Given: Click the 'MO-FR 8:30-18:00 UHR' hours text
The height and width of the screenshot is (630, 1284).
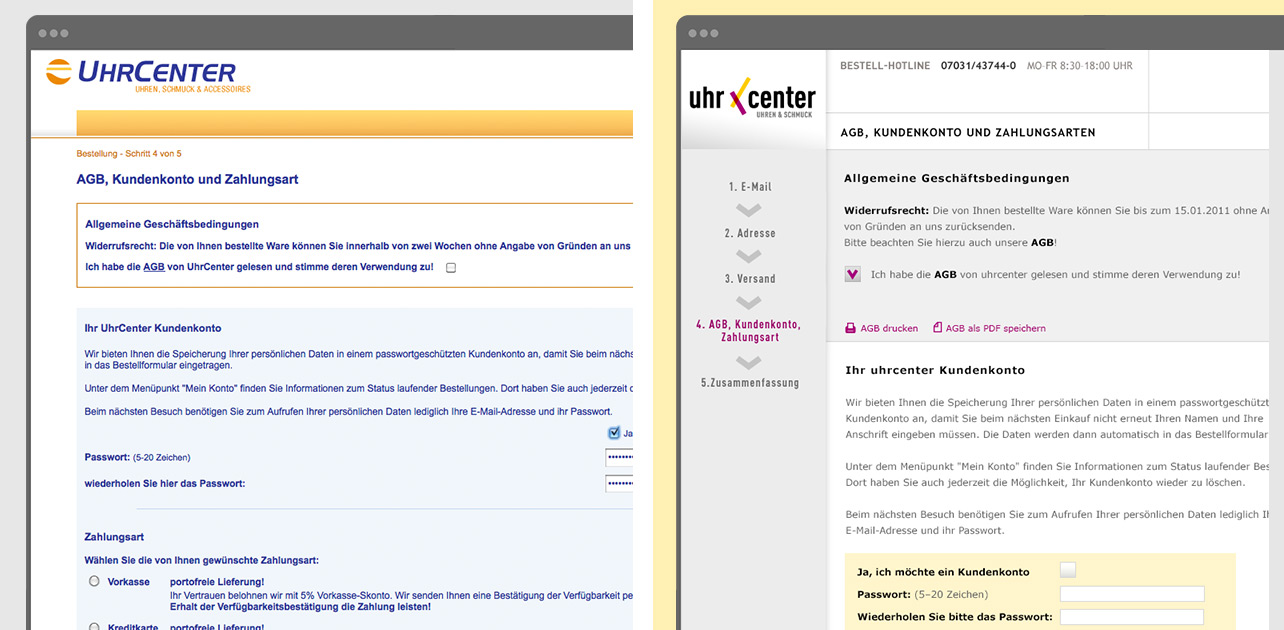Looking at the screenshot, I should 1079,66.
